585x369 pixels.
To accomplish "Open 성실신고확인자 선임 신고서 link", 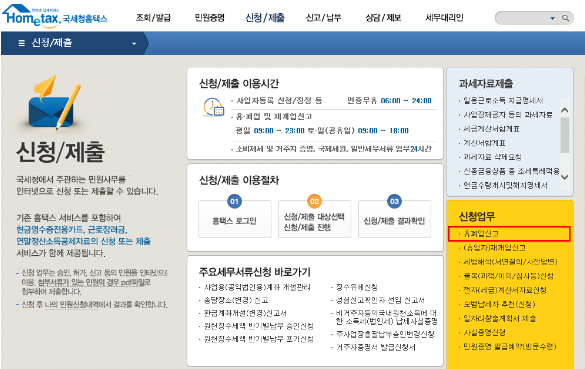I will coord(380,300).
